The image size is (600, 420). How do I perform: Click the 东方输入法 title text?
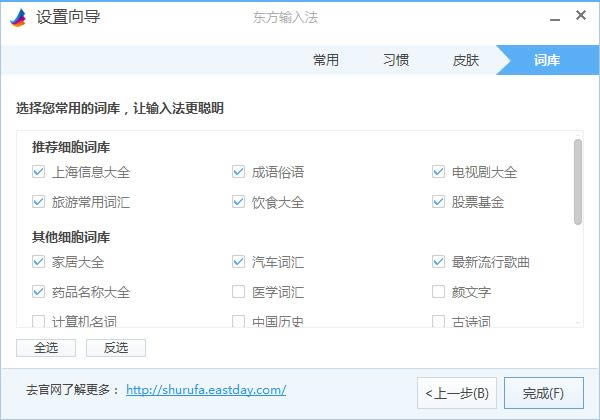pyautogui.click(x=285, y=17)
